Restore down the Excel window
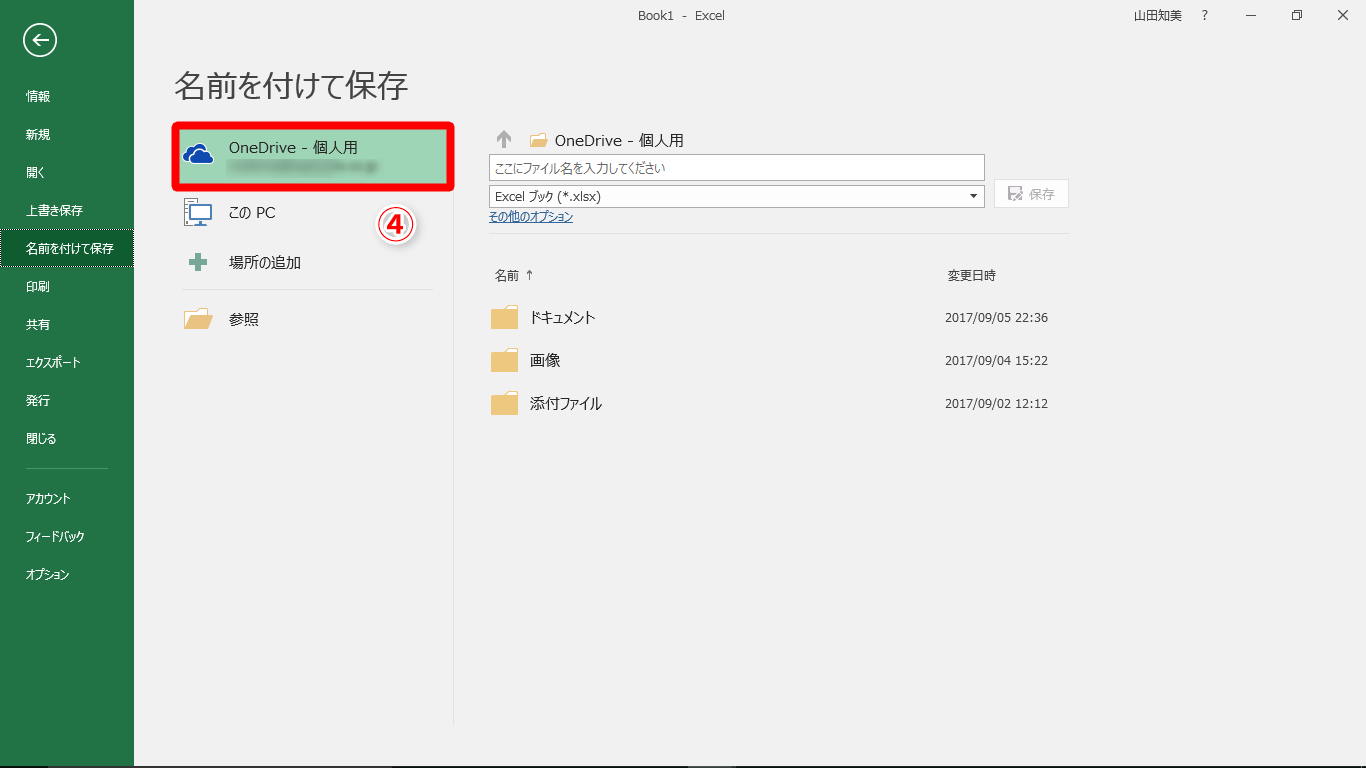 pyautogui.click(x=1297, y=15)
